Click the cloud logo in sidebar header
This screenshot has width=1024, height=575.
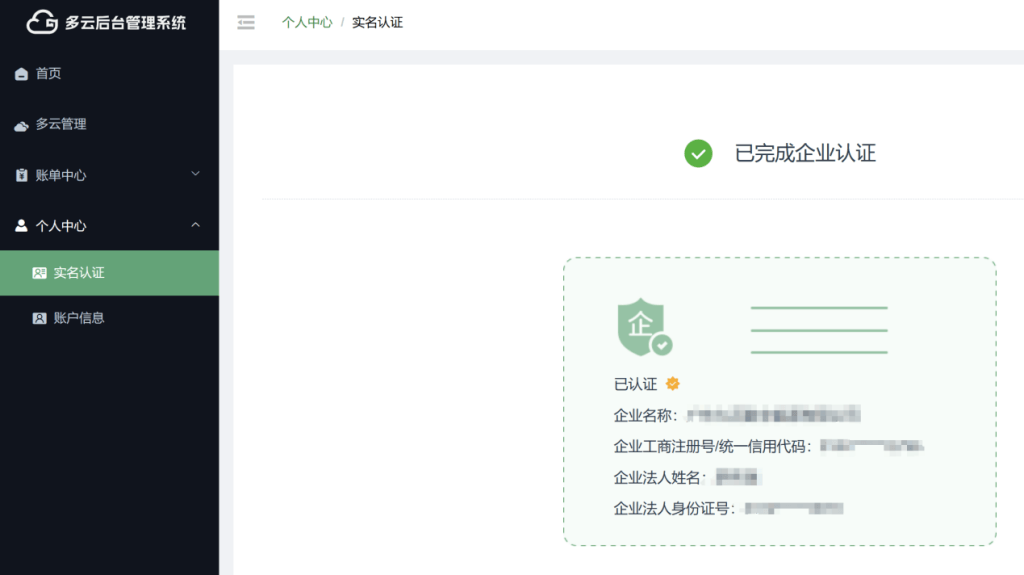[41, 22]
